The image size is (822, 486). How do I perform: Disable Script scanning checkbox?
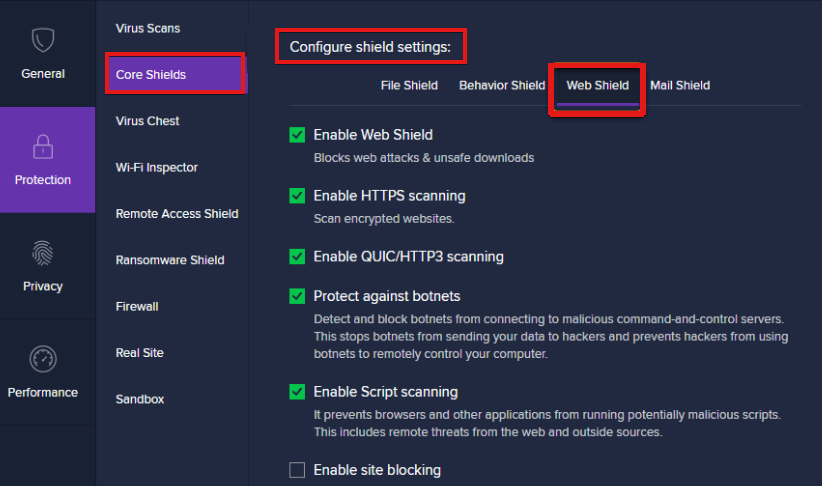[297, 392]
